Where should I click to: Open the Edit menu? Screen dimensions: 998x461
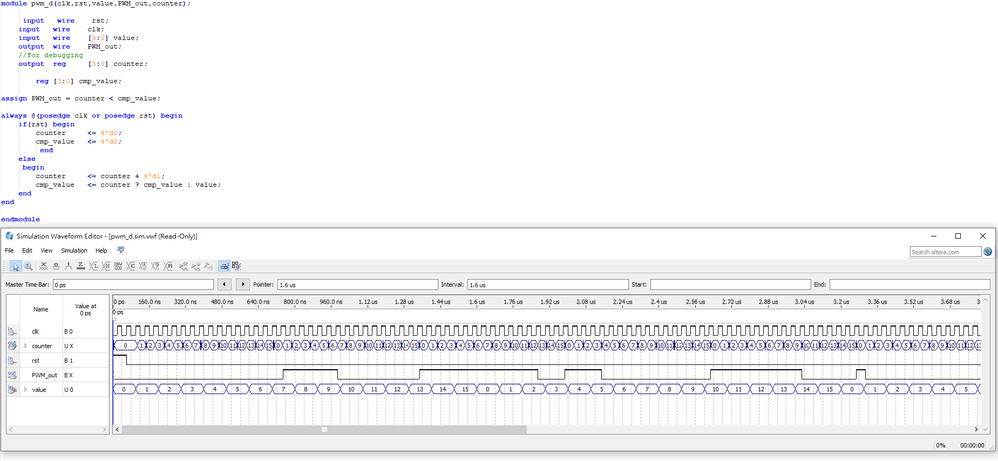(27, 251)
